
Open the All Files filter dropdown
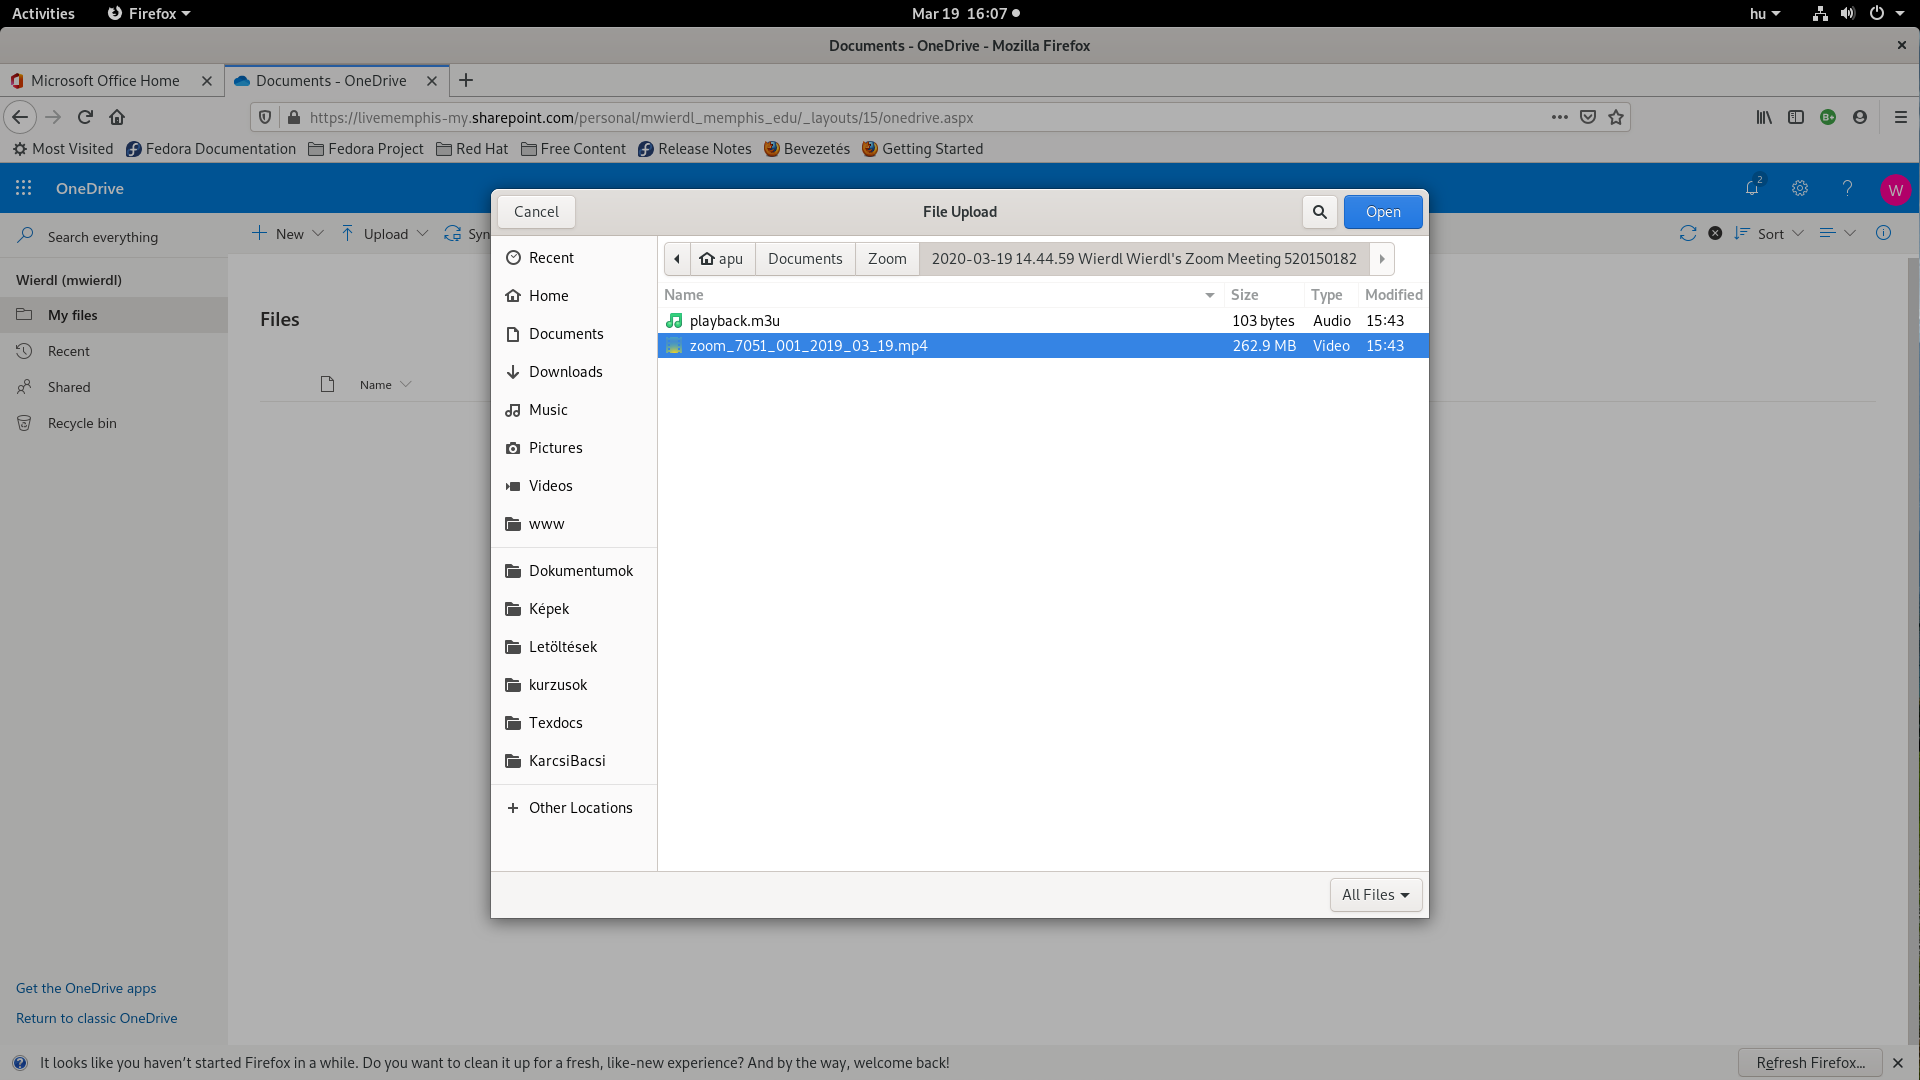(x=1375, y=895)
